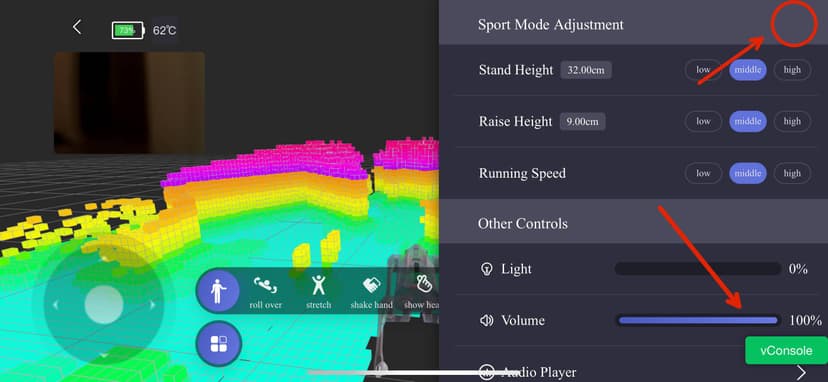Open the vConsole debug button

[786, 350]
